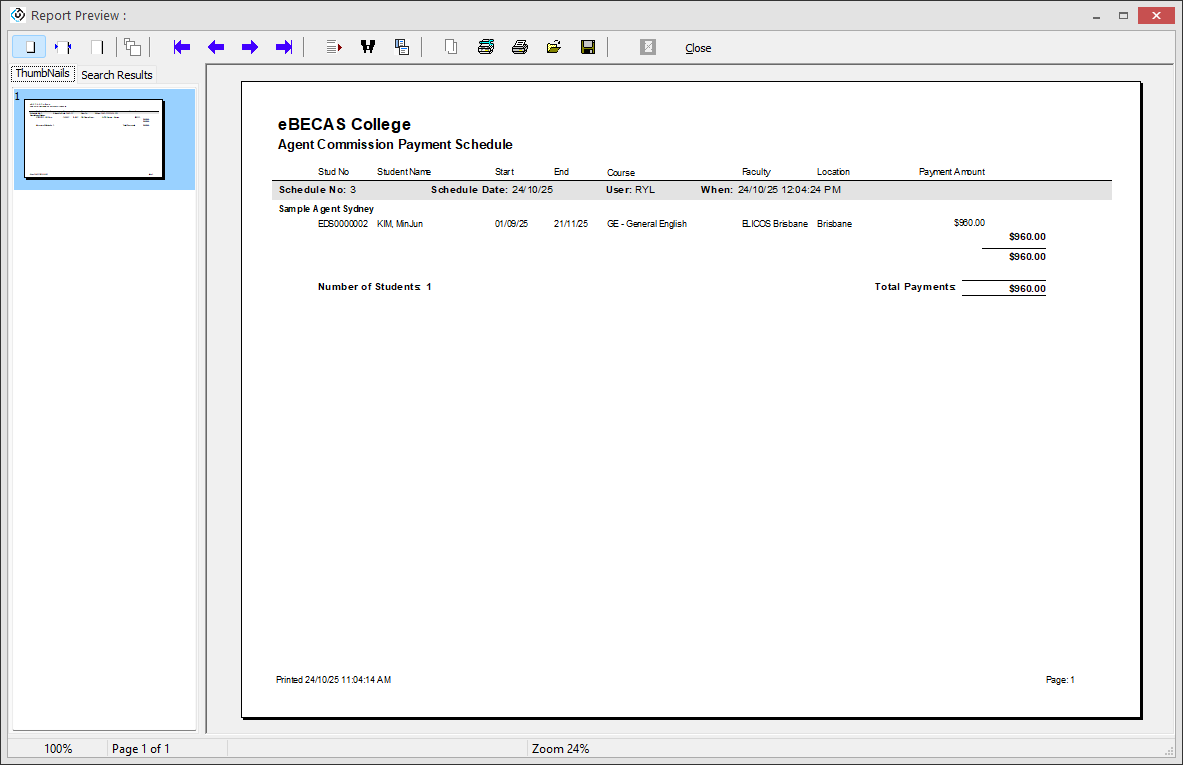Click the greyed-out cancel icon beside Close
Screen dimensions: 1183x765
pyautogui.click(x=648, y=47)
